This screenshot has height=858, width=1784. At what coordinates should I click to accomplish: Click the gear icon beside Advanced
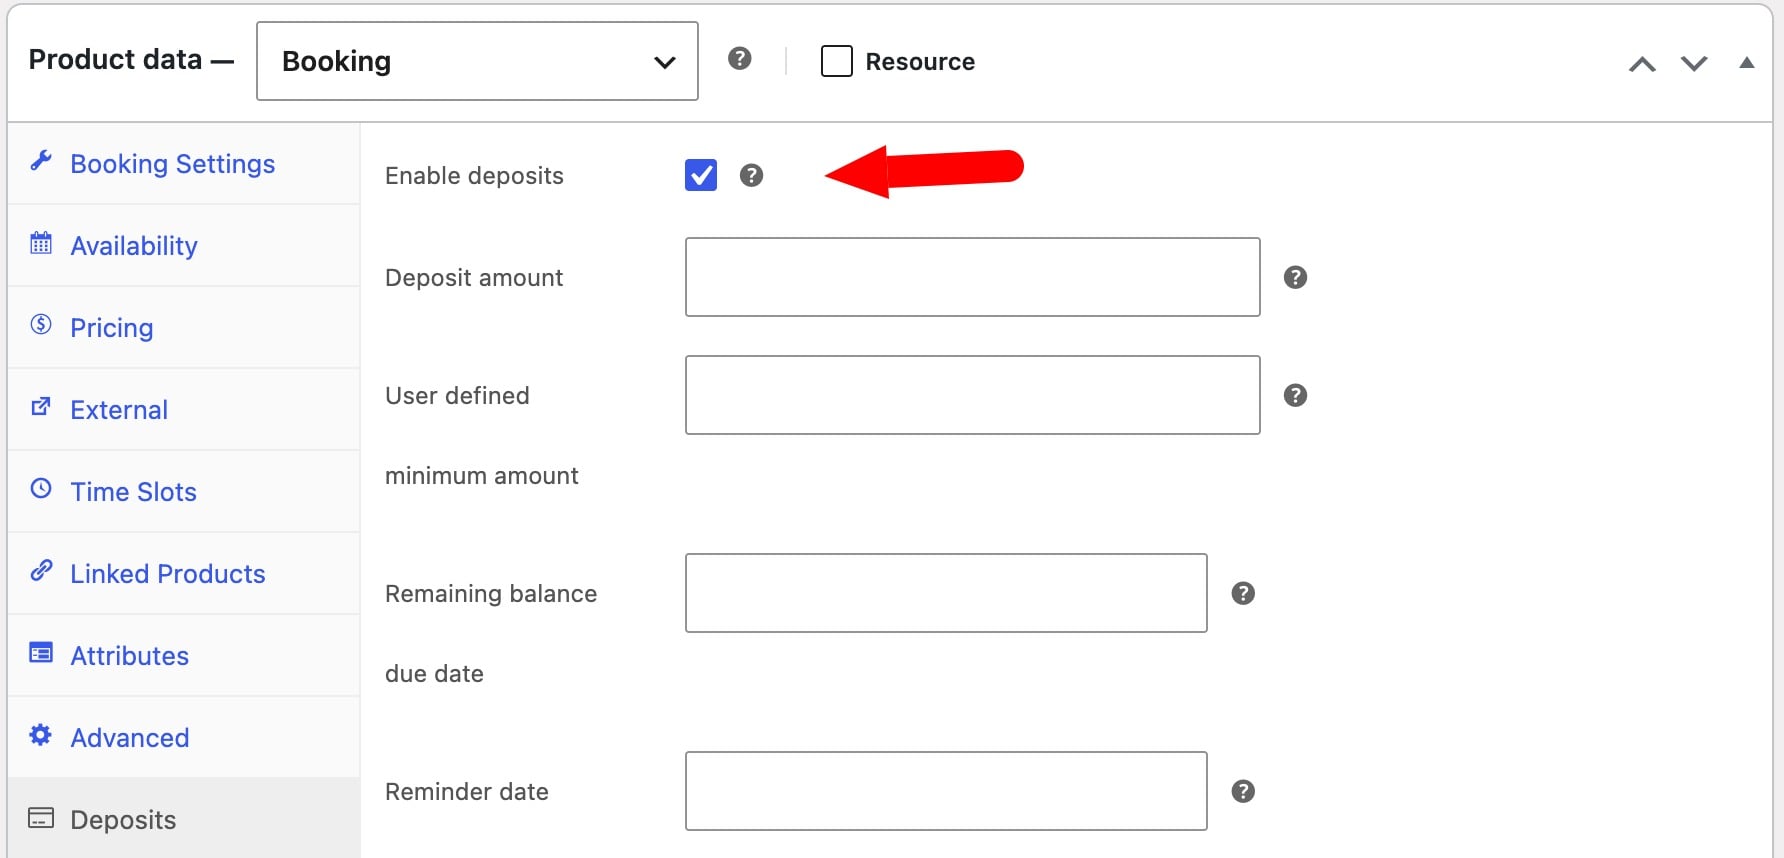(41, 735)
